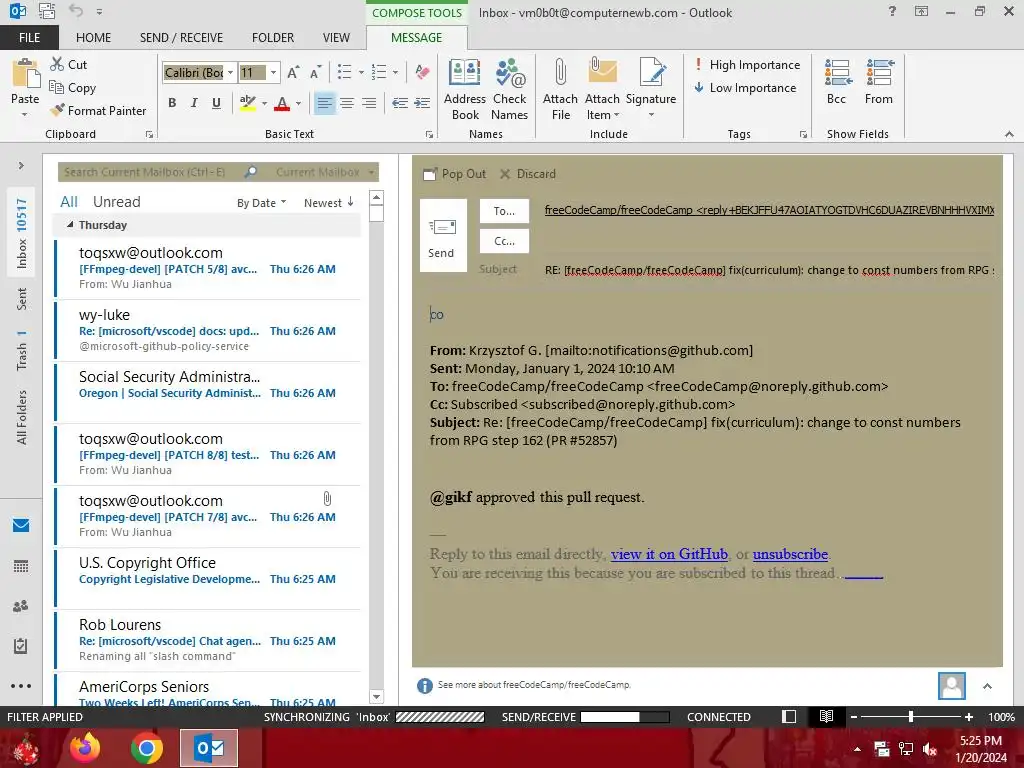Click the Send envelope button

[x=443, y=235]
